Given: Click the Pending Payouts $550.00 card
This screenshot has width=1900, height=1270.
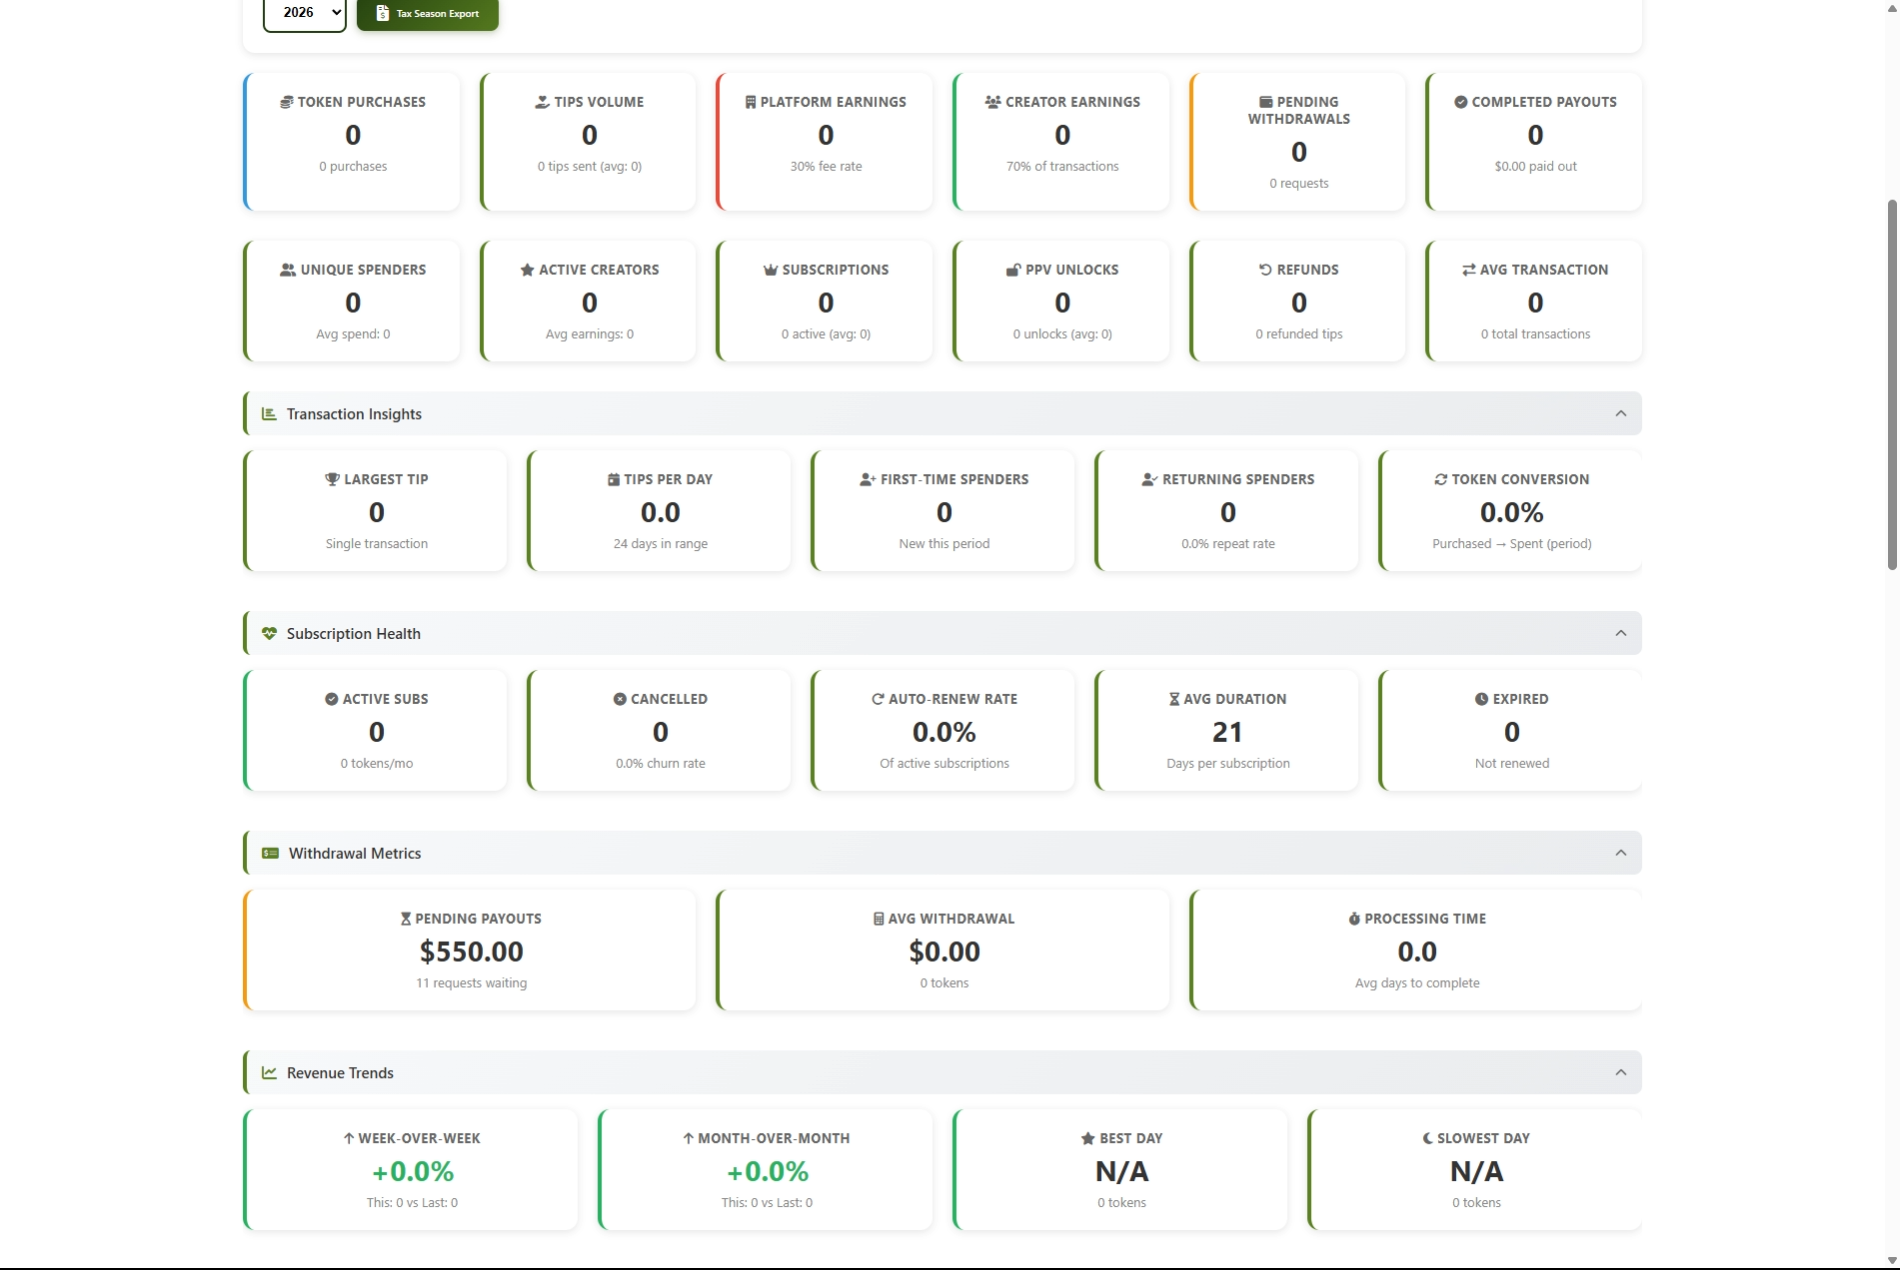Looking at the screenshot, I should click(470, 950).
